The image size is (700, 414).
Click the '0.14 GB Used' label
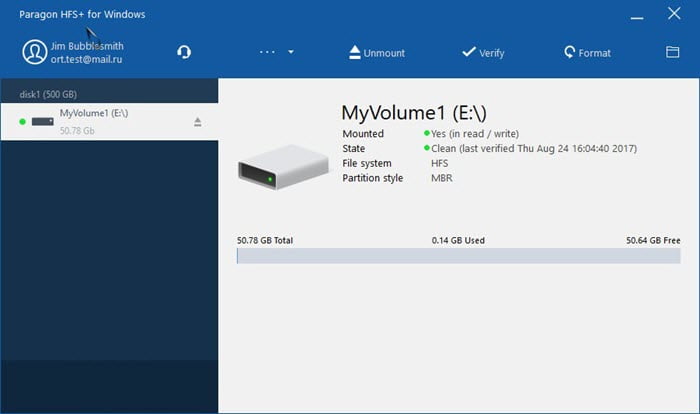coord(458,240)
